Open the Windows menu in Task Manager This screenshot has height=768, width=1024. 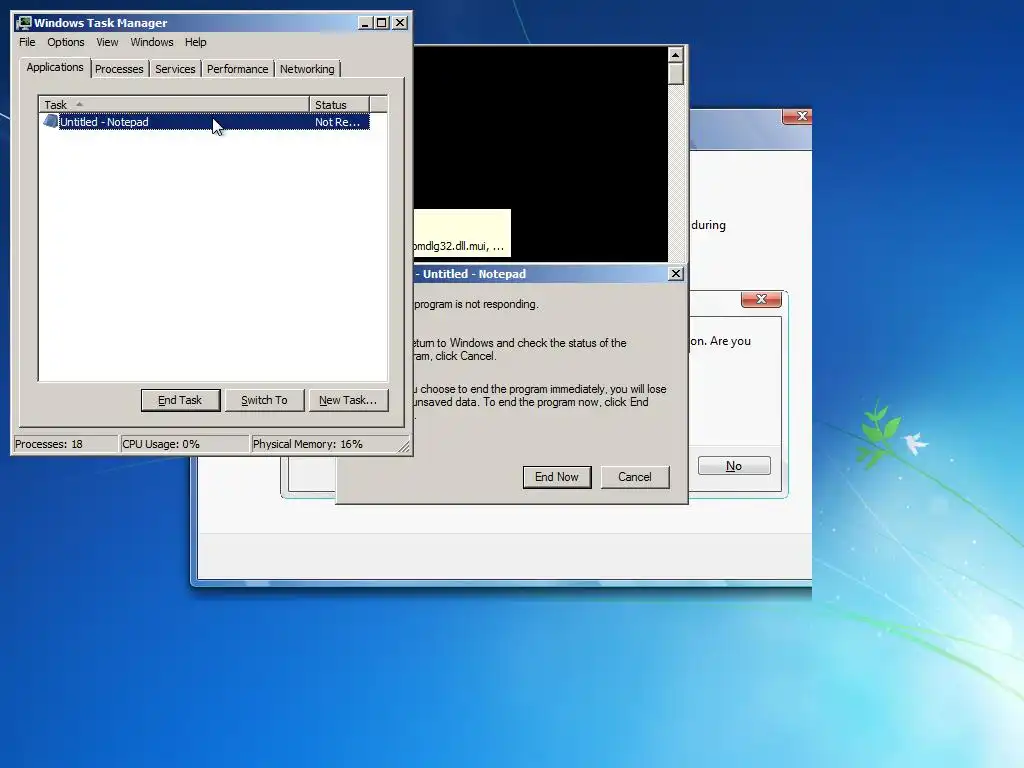click(x=152, y=42)
